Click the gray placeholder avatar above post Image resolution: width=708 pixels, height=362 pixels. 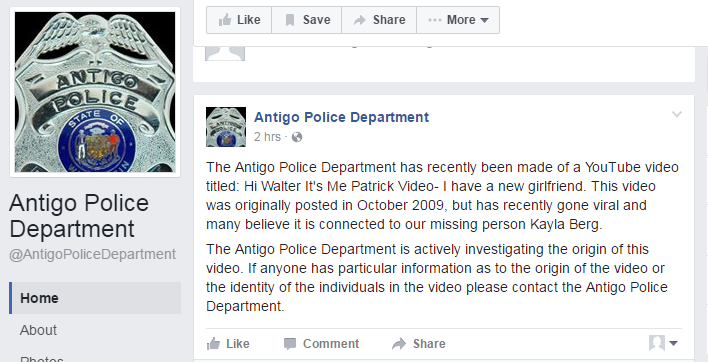225,53
